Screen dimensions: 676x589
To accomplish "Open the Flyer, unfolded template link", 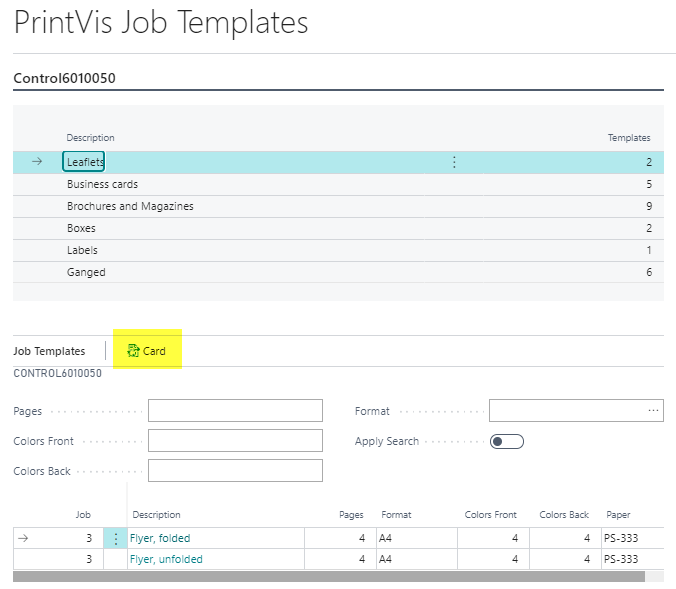I will (166, 559).
